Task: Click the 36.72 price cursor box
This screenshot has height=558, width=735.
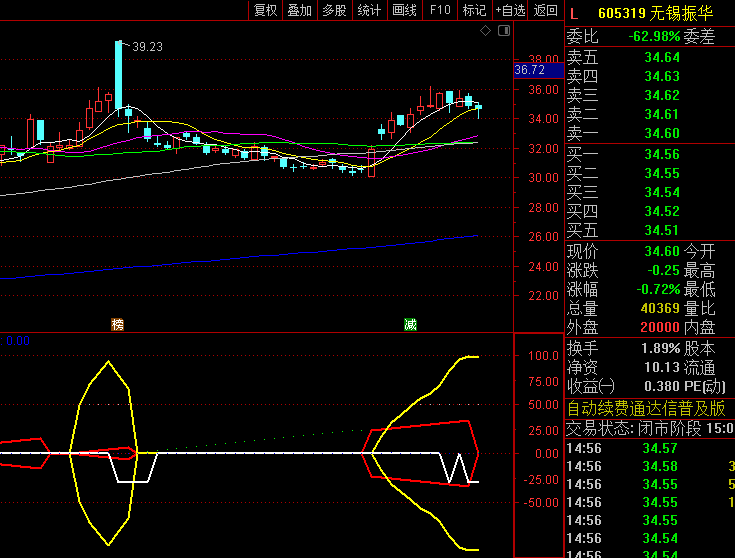Action: click(539, 70)
